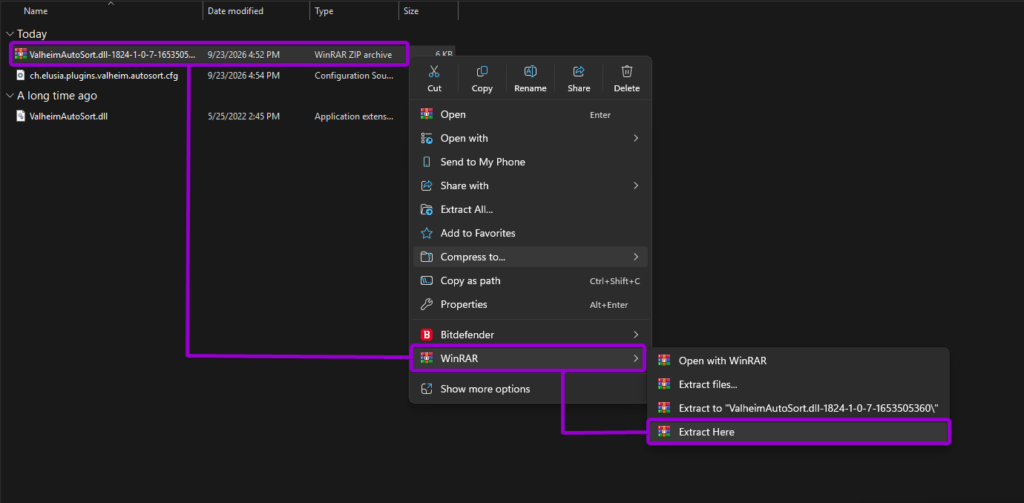1024x503 pixels.
Task: Choose Extract Here in WinRAR submenu
Action: click(x=798, y=432)
